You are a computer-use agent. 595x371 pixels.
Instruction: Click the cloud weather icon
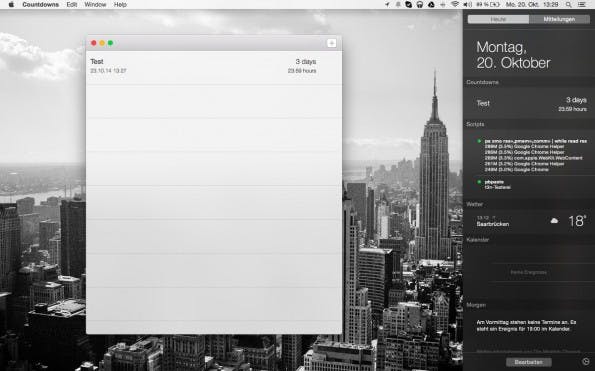pyautogui.click(x=554, y=220)
